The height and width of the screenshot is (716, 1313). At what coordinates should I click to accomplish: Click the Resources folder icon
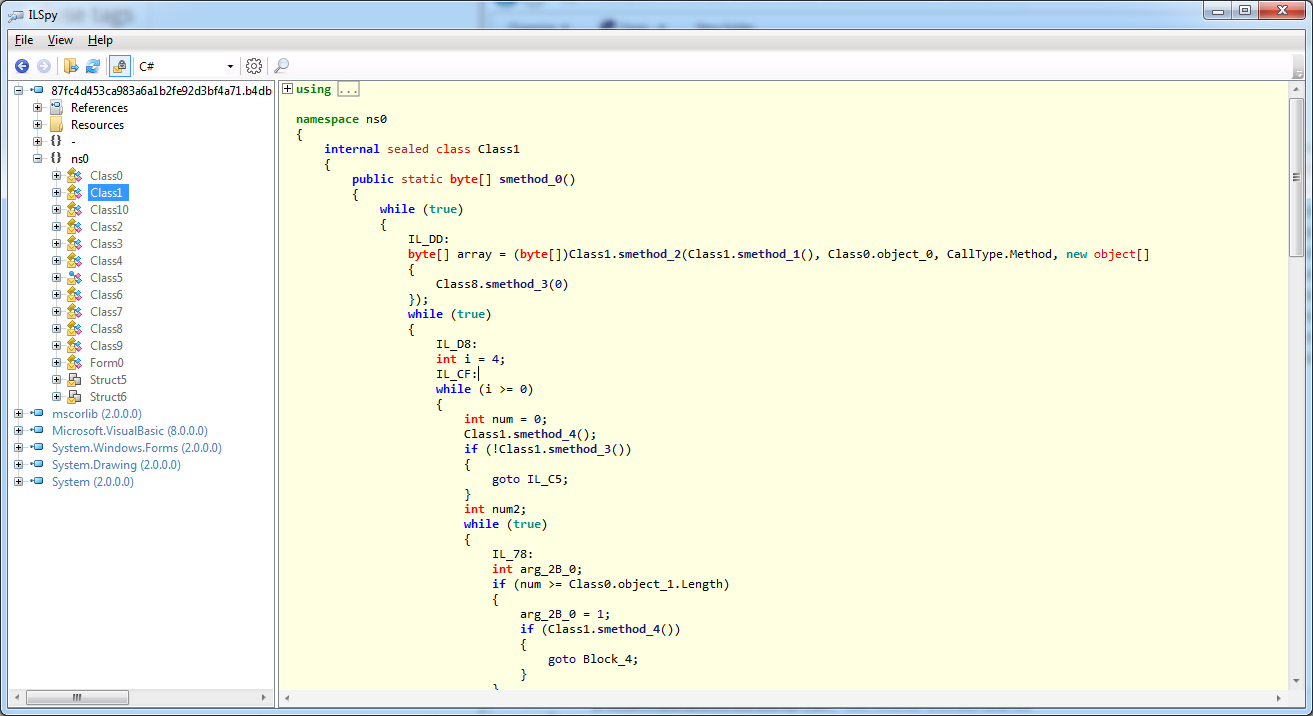click(56, 125)
